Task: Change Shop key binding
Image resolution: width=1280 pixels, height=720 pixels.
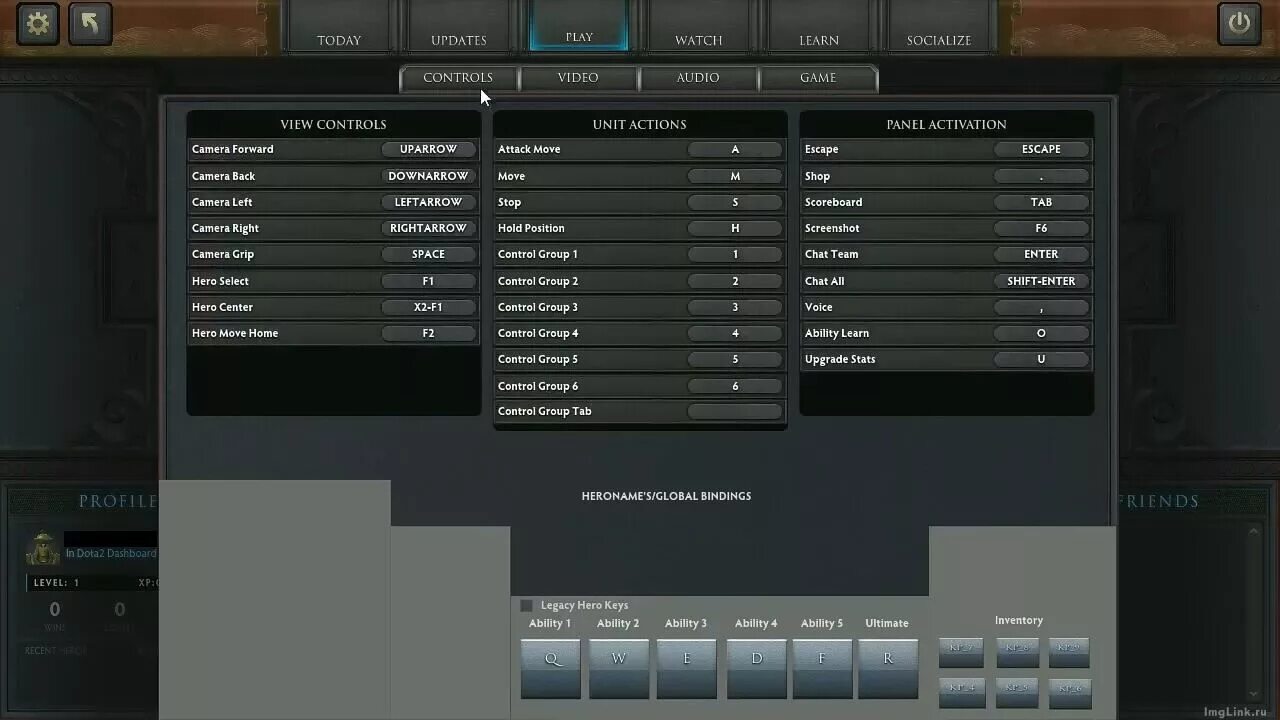Action: coord(1041,176)
